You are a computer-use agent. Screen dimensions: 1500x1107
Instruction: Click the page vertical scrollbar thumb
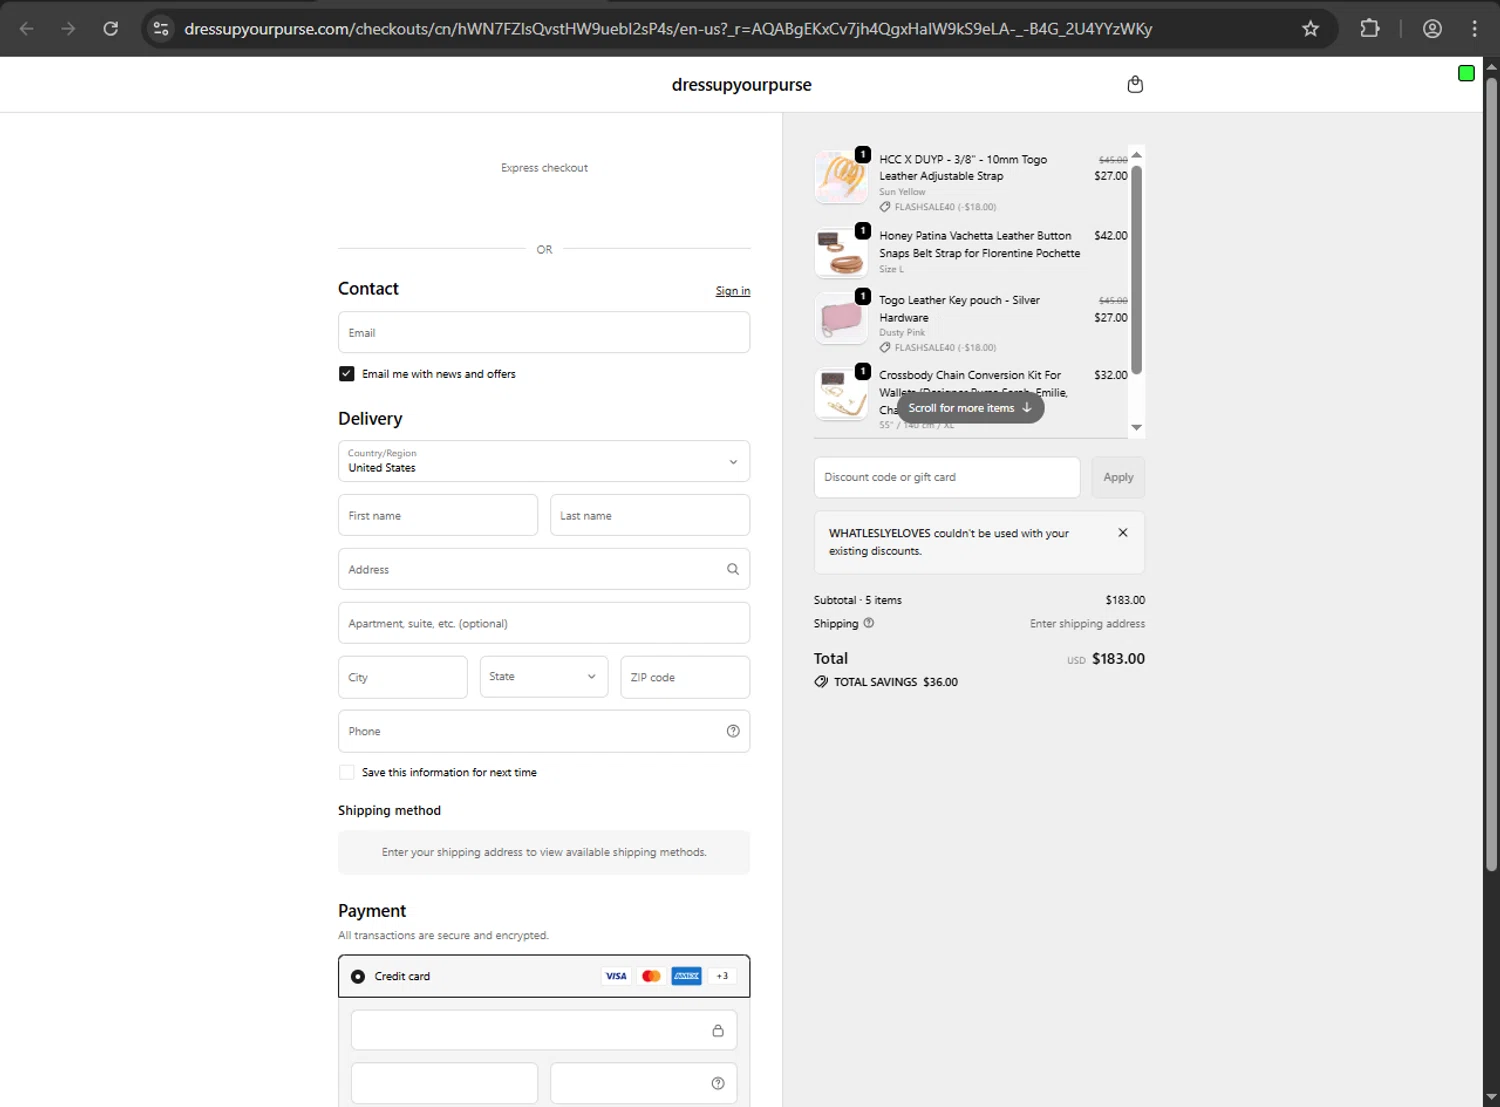point(1491,475)
